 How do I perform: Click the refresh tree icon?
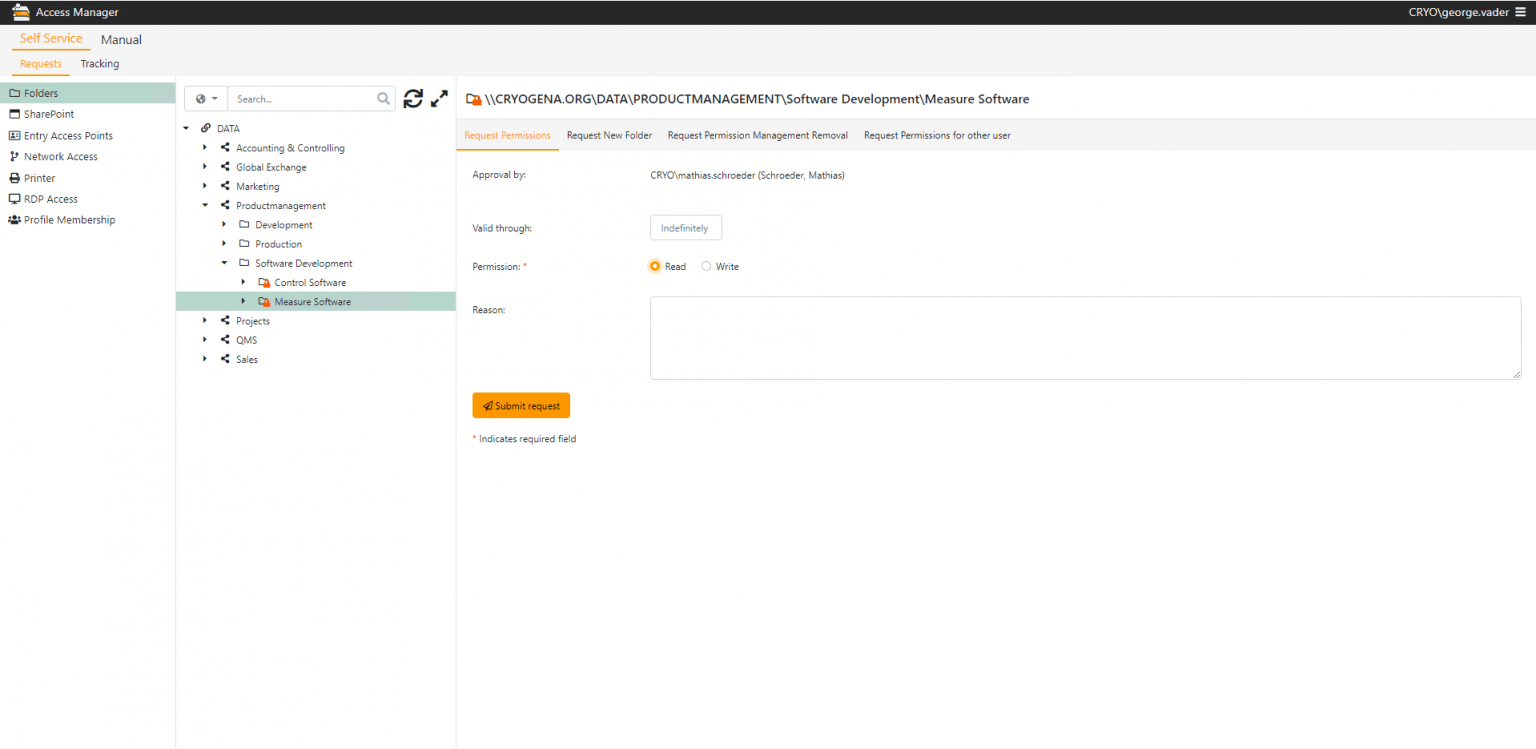pyautogui.click(x=413, y=99)
